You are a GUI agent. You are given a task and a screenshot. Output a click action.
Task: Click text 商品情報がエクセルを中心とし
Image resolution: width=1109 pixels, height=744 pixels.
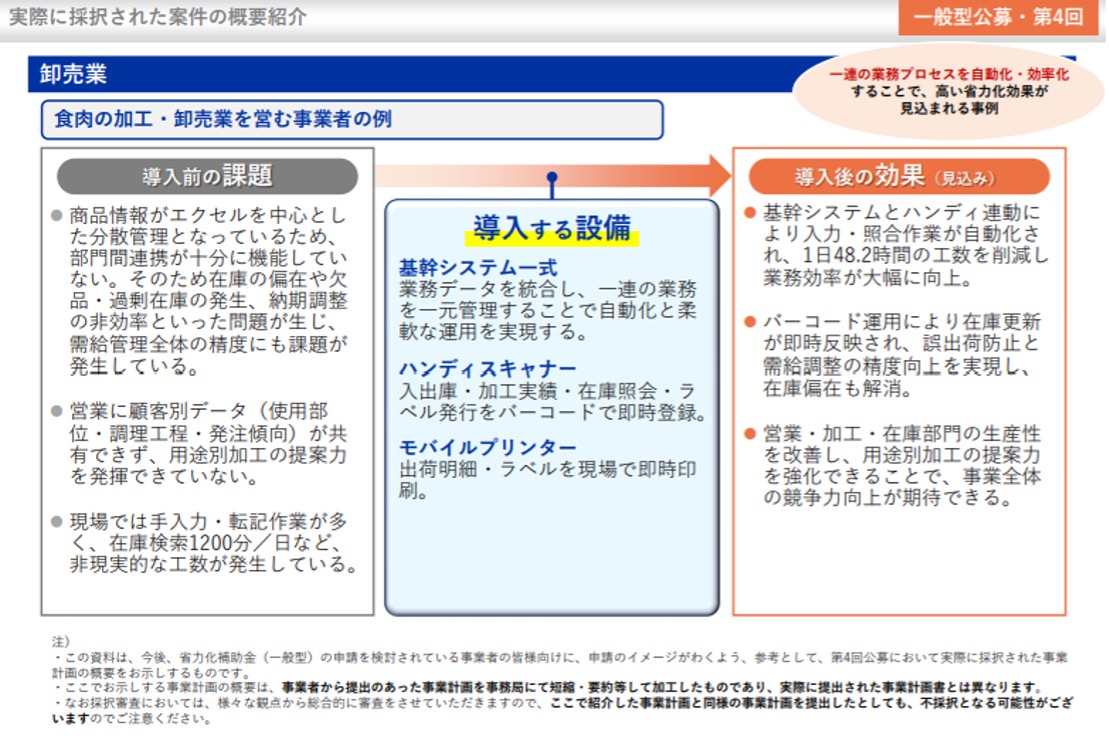(208, 215)
